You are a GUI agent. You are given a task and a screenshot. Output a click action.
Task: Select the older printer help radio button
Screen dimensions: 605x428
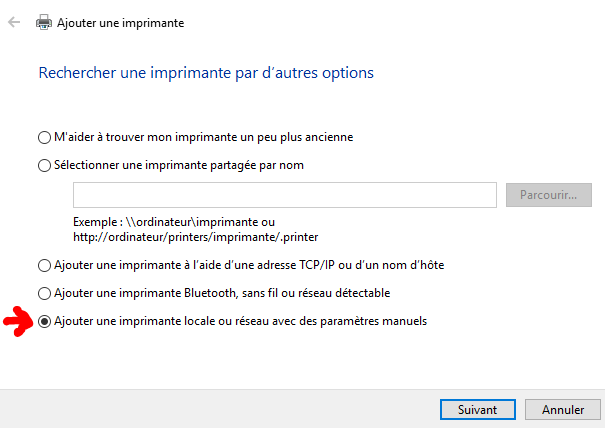(x=44, y=137)
